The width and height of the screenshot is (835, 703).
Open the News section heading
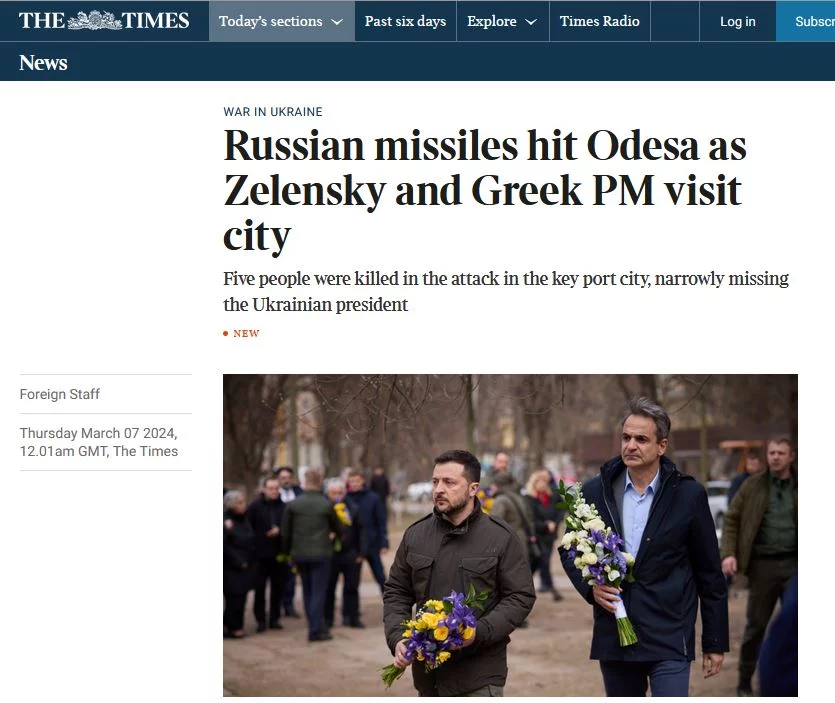(x=43, y=62)
